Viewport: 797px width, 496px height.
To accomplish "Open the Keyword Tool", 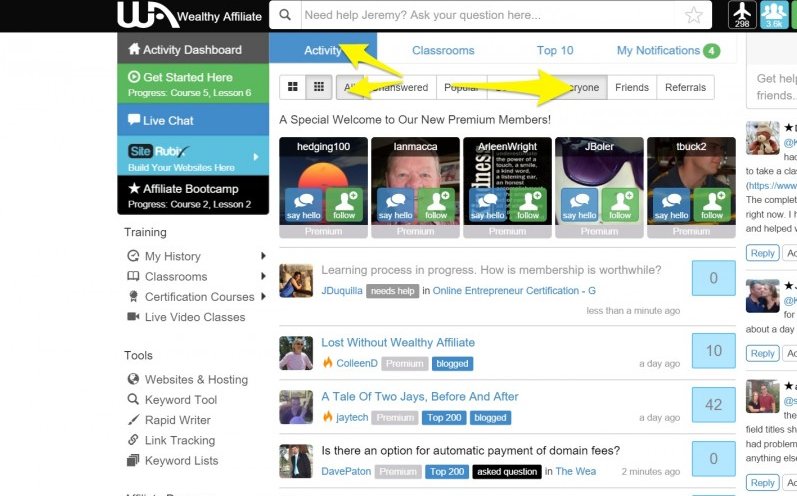I will pos(172,400).
